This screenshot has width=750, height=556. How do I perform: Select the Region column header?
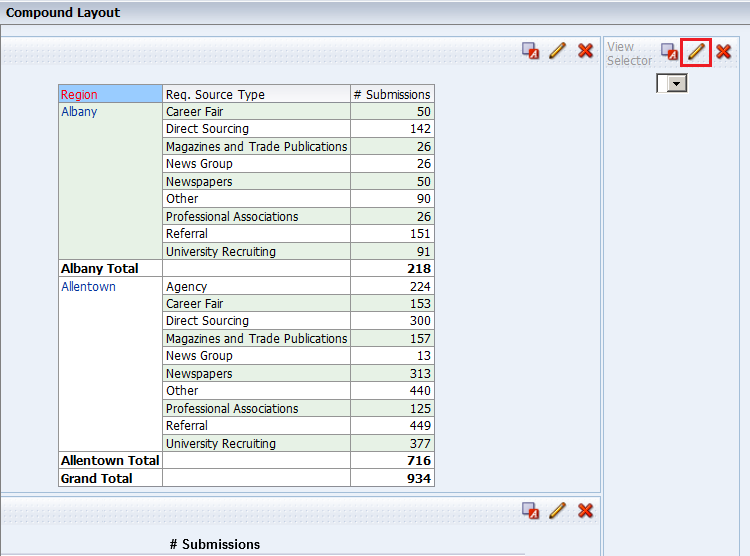coord(80,95)
